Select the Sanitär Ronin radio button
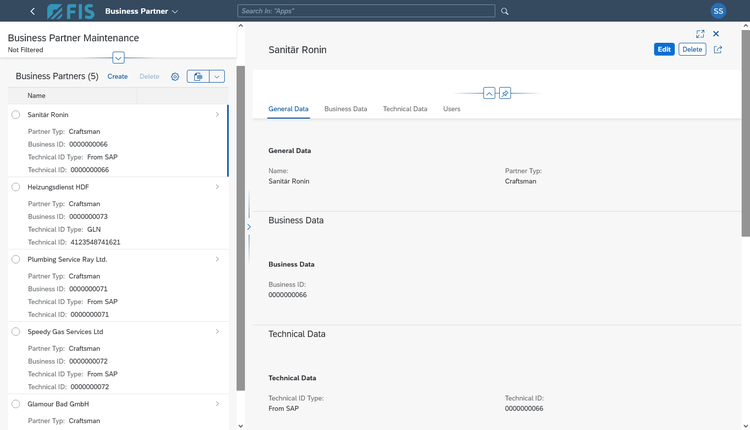Screen dimensions: 750x430 pyautogui.click(x=16, y=115)
